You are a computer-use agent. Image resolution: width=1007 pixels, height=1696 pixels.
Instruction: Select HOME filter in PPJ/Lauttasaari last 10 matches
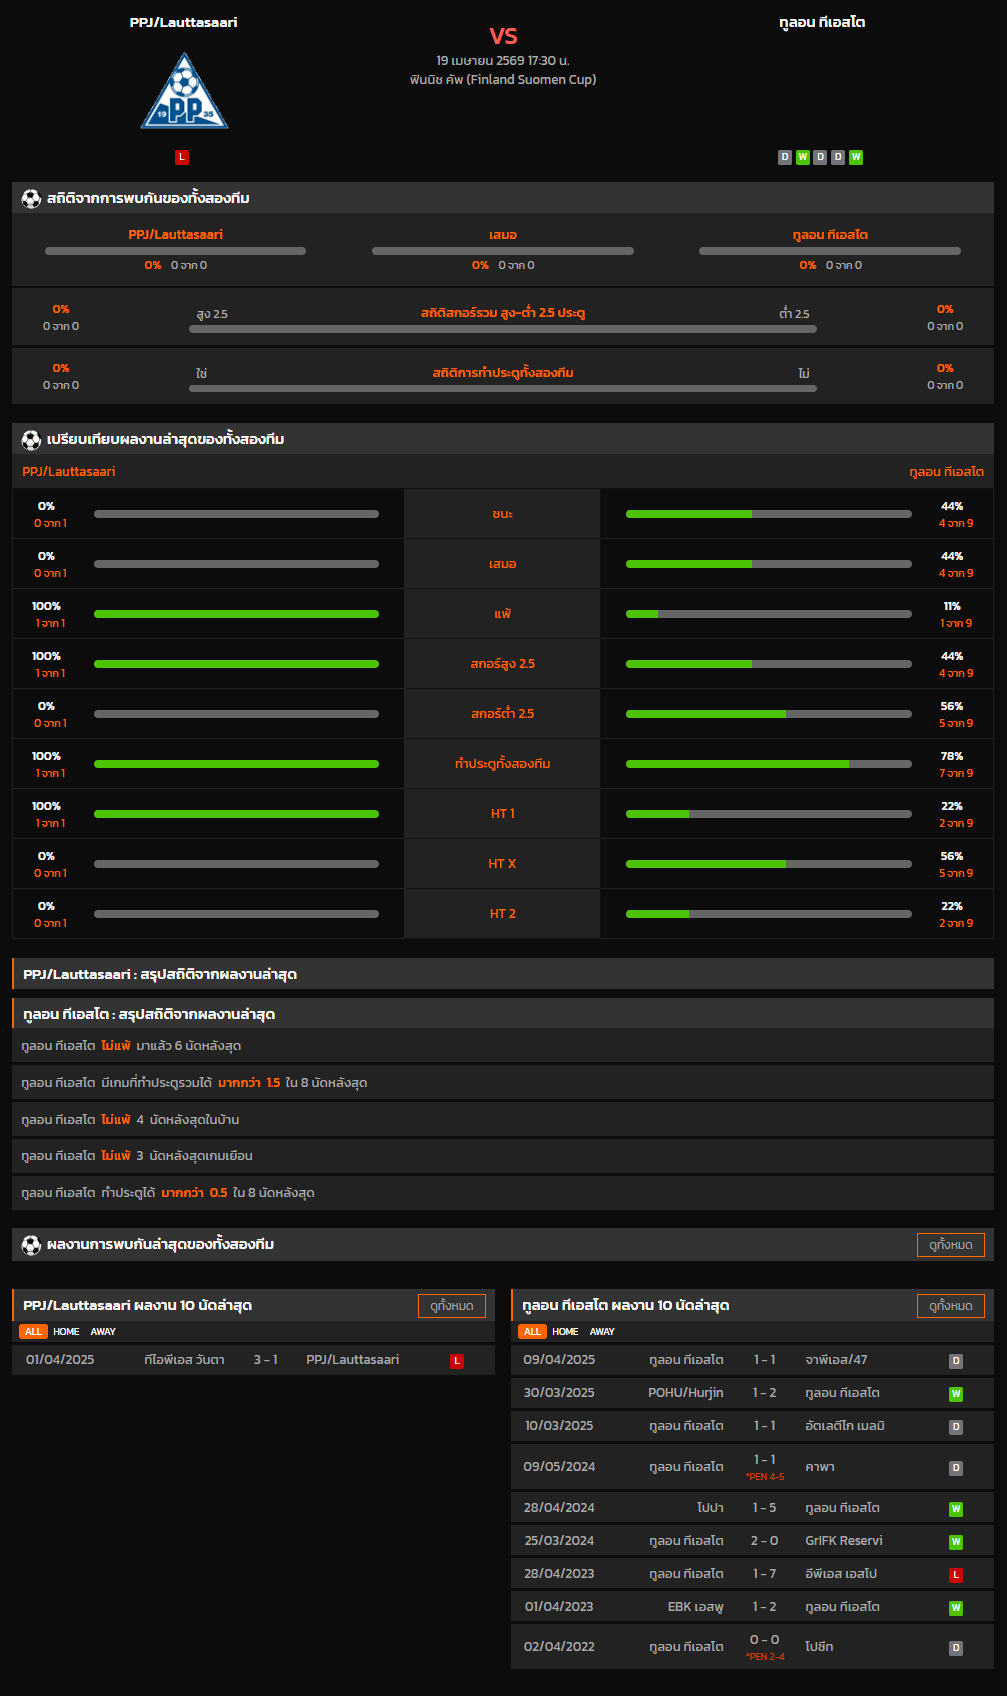[66, 1332]
